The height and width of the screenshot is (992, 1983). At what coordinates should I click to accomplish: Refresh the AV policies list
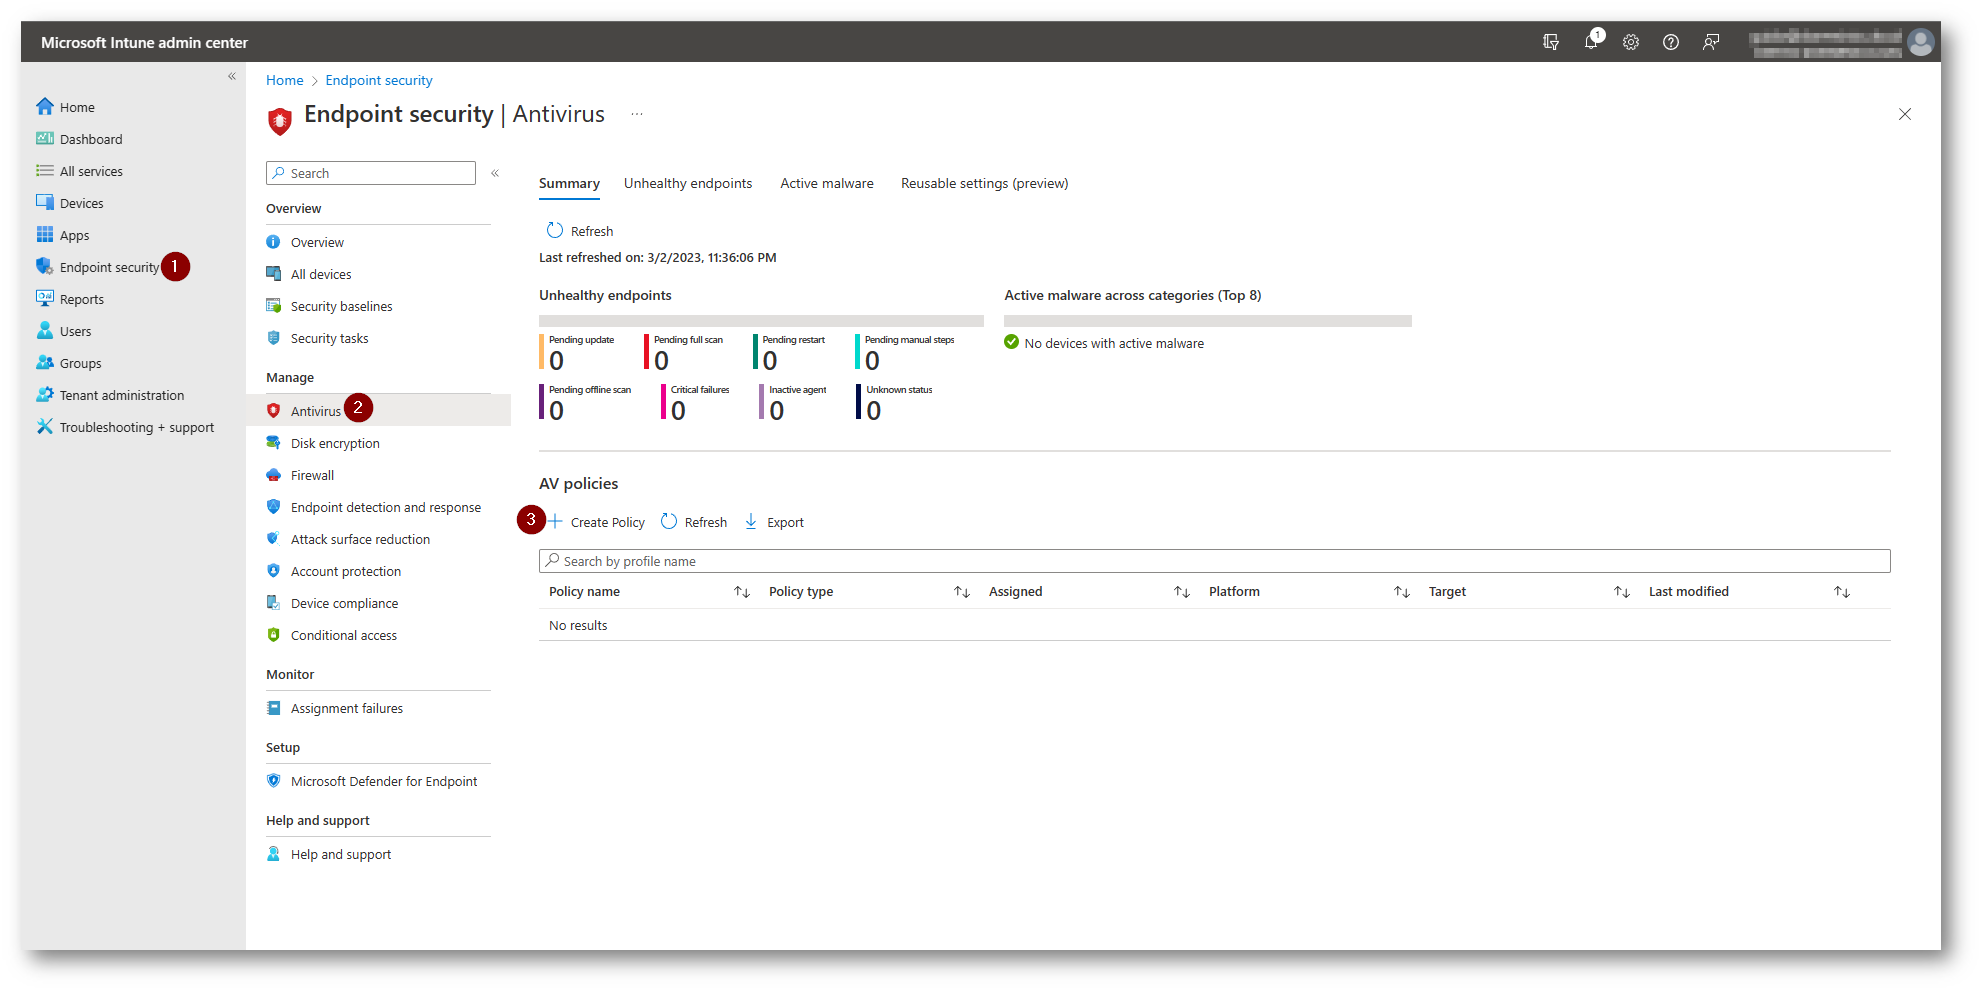[694, 522]
